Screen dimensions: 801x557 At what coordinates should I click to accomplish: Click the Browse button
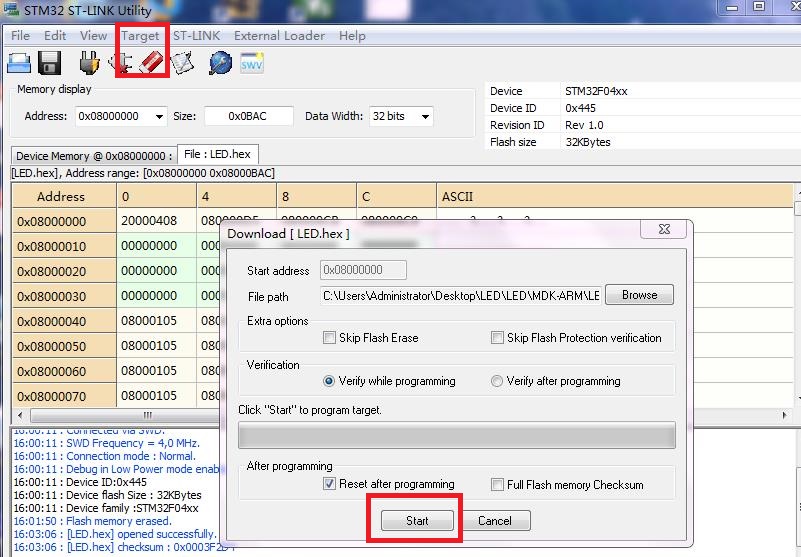pyautogui.click(x=640, y=295)
